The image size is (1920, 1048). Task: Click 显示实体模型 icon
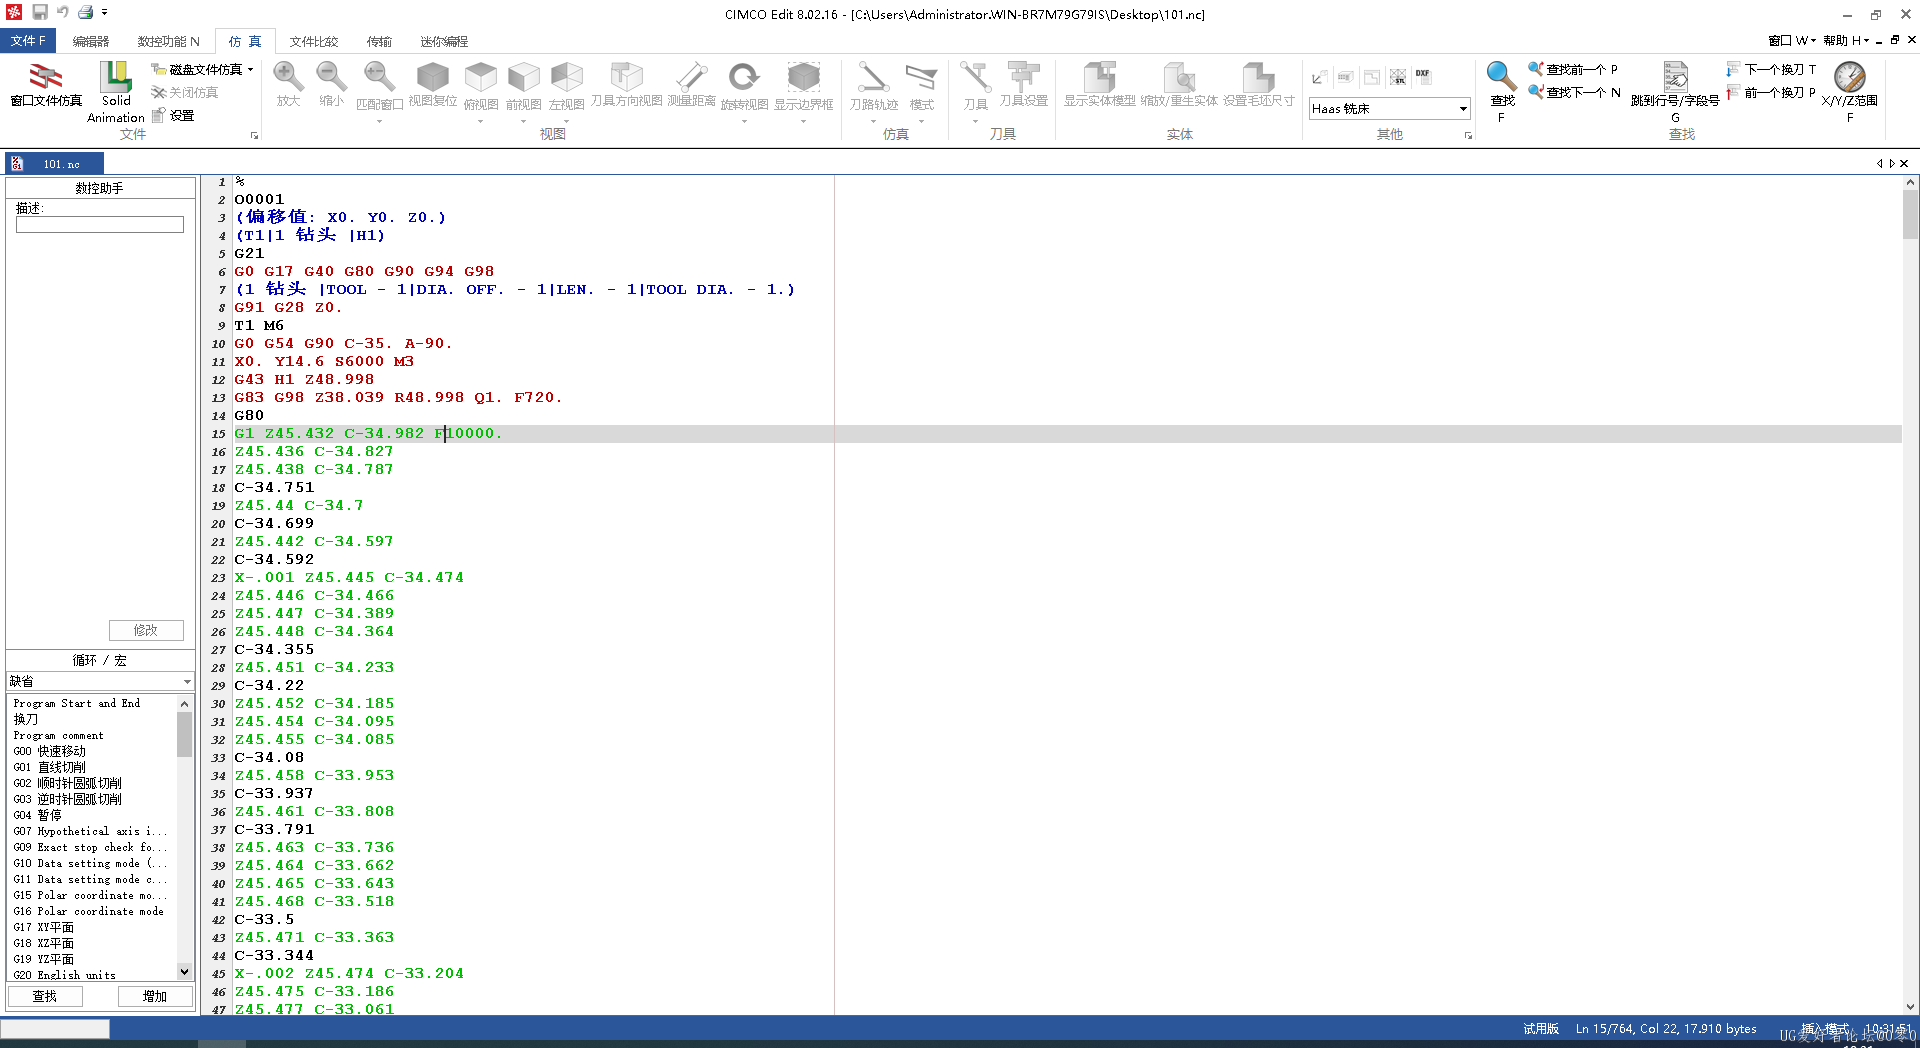click(x=1099, y=77)
